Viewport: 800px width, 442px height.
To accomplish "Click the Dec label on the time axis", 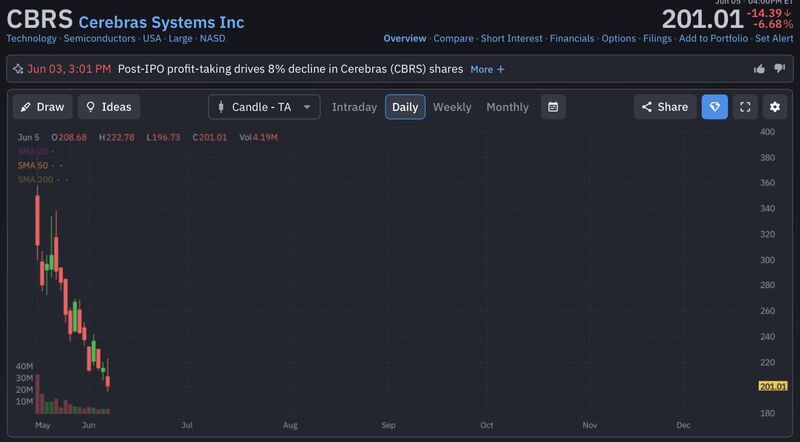I will pyautogui.click(x=683, y=425).
